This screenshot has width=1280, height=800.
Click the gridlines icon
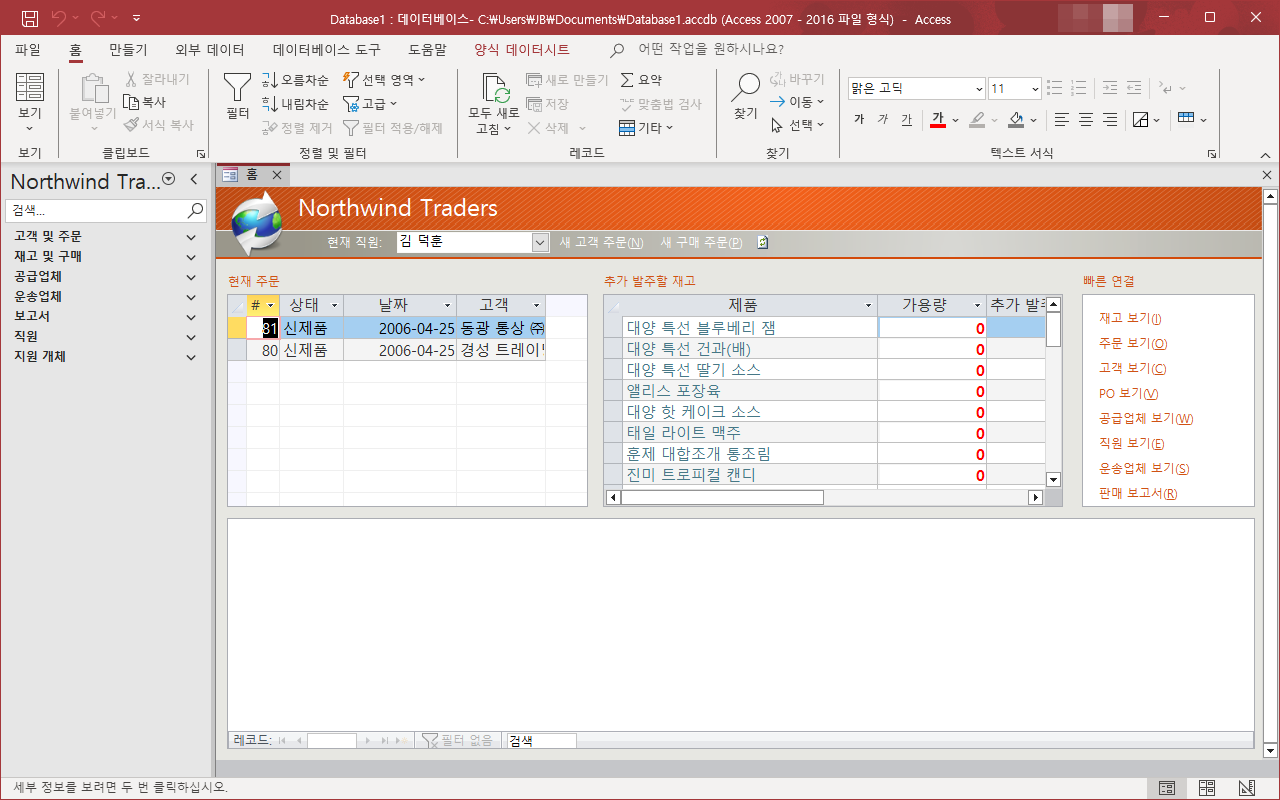coord(1187,119)
